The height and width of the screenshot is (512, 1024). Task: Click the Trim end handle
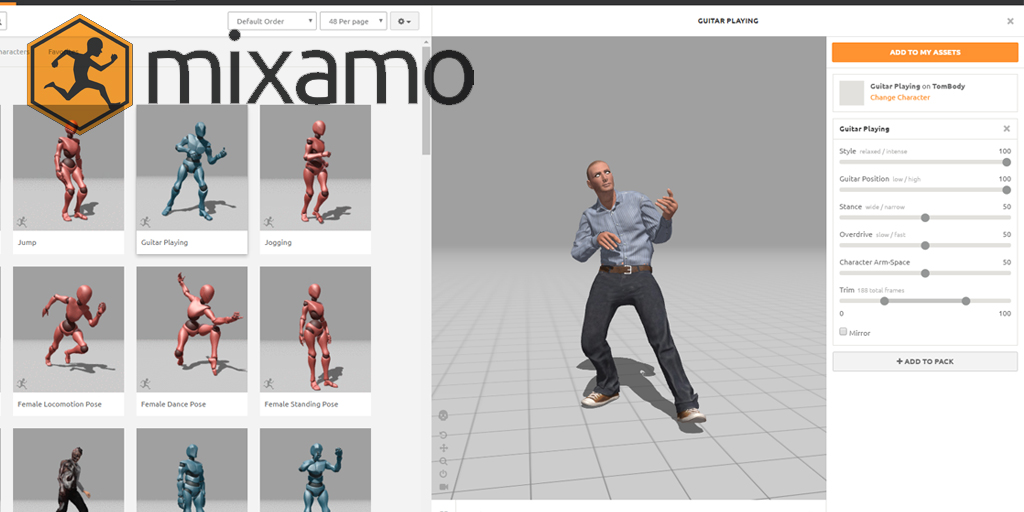click(966, 301)
